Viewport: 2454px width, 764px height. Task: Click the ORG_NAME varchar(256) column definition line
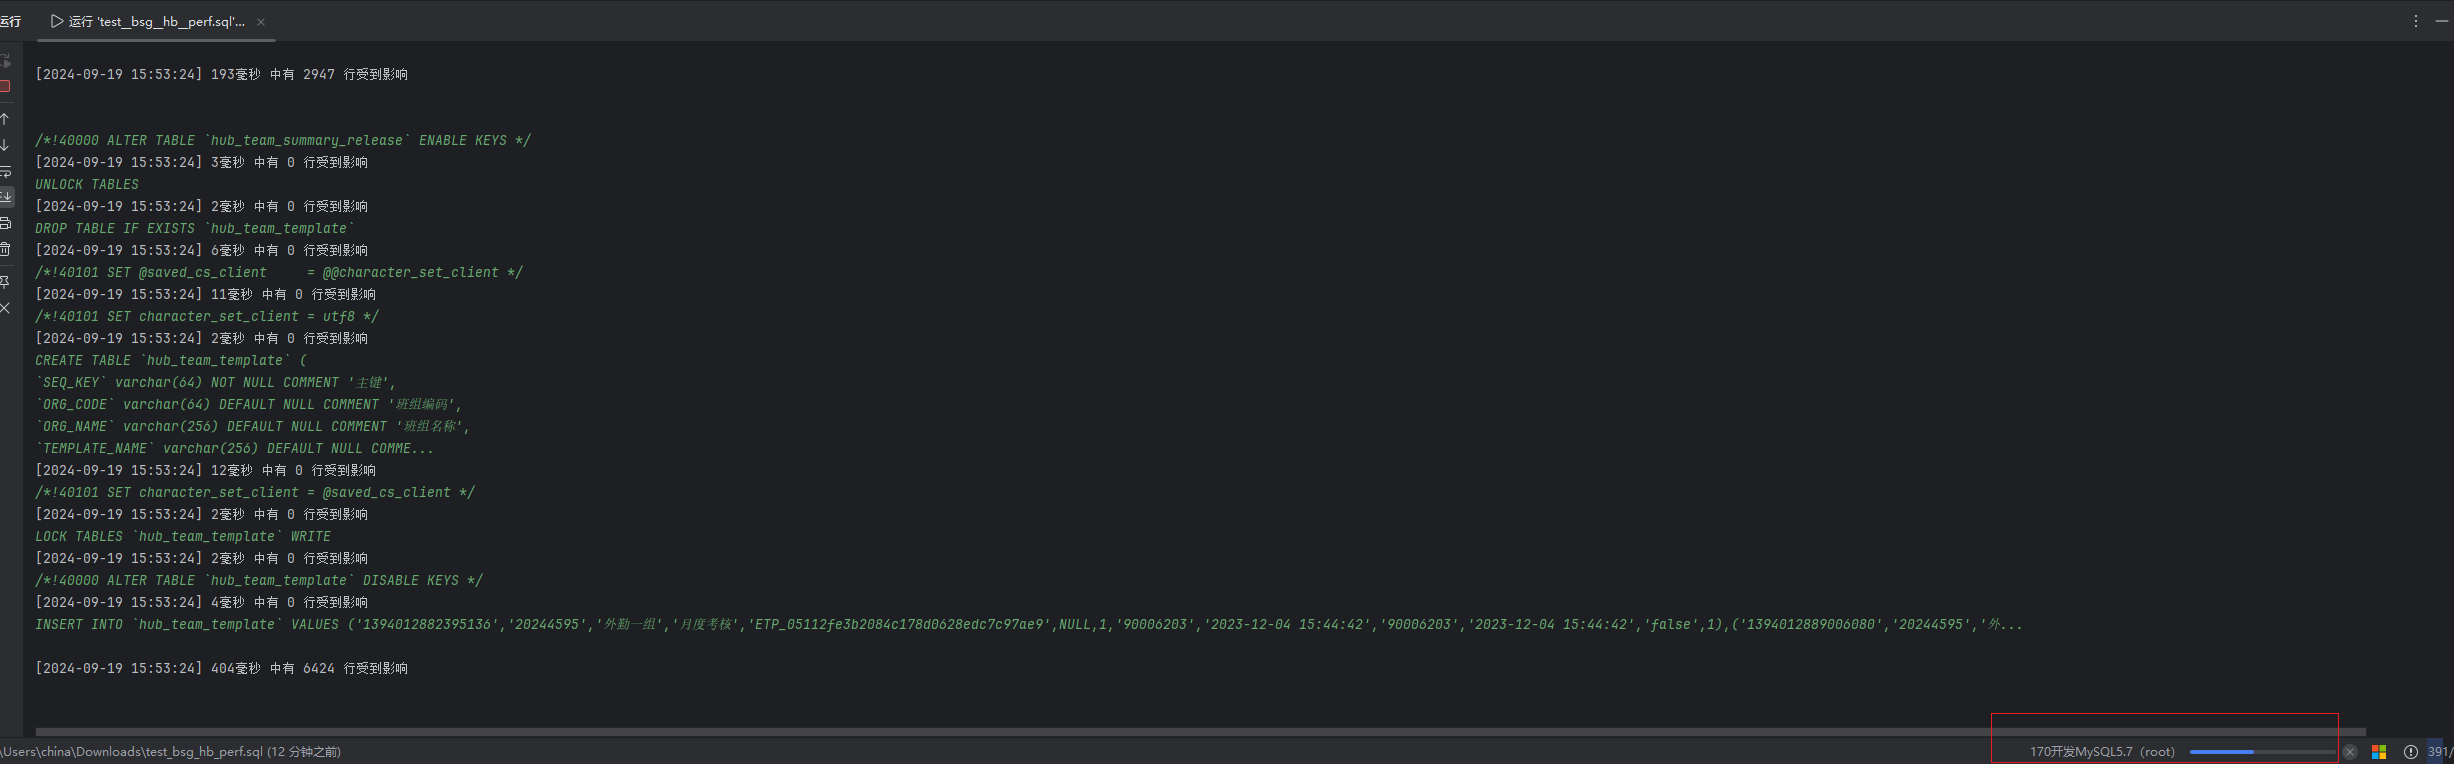253,426
